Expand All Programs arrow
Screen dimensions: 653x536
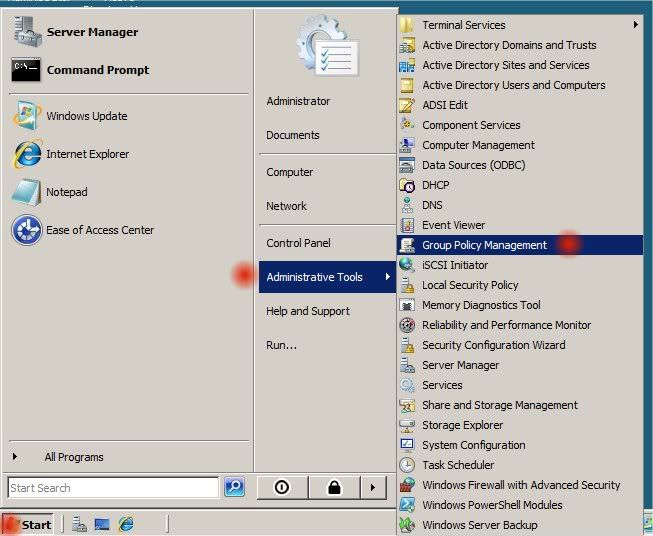click(15, 456)
